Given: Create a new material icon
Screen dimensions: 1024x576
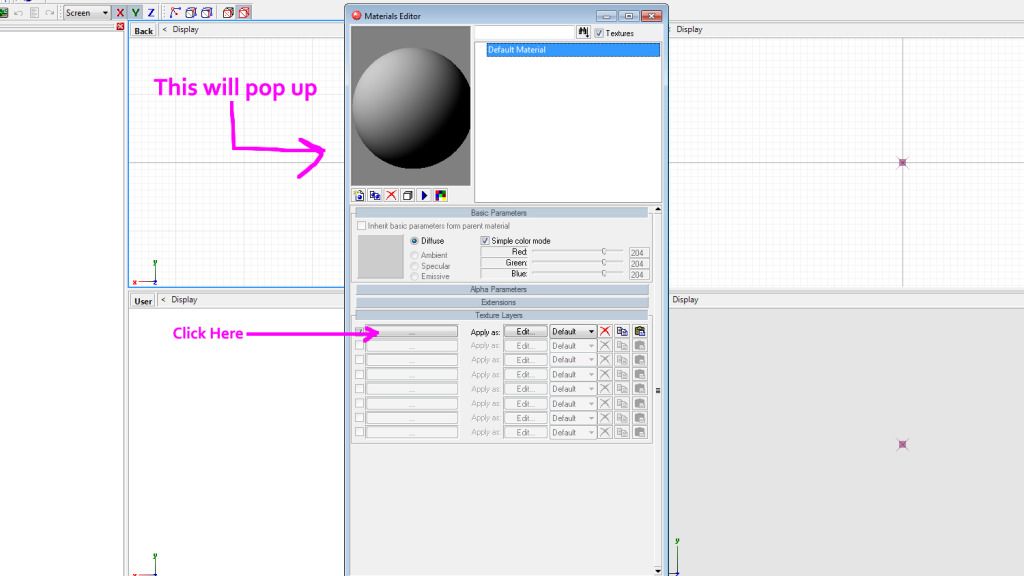Looking at the screenshot, I should 359,195.
